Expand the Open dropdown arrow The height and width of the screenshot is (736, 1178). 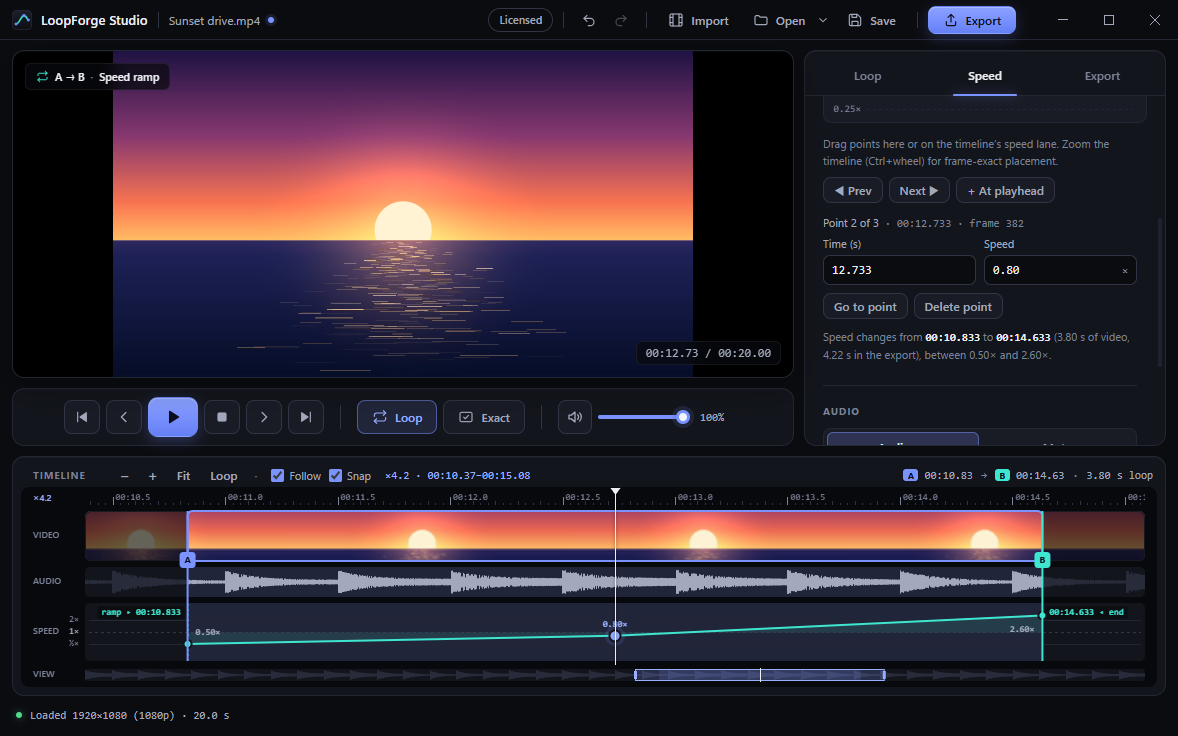[823, 20]
